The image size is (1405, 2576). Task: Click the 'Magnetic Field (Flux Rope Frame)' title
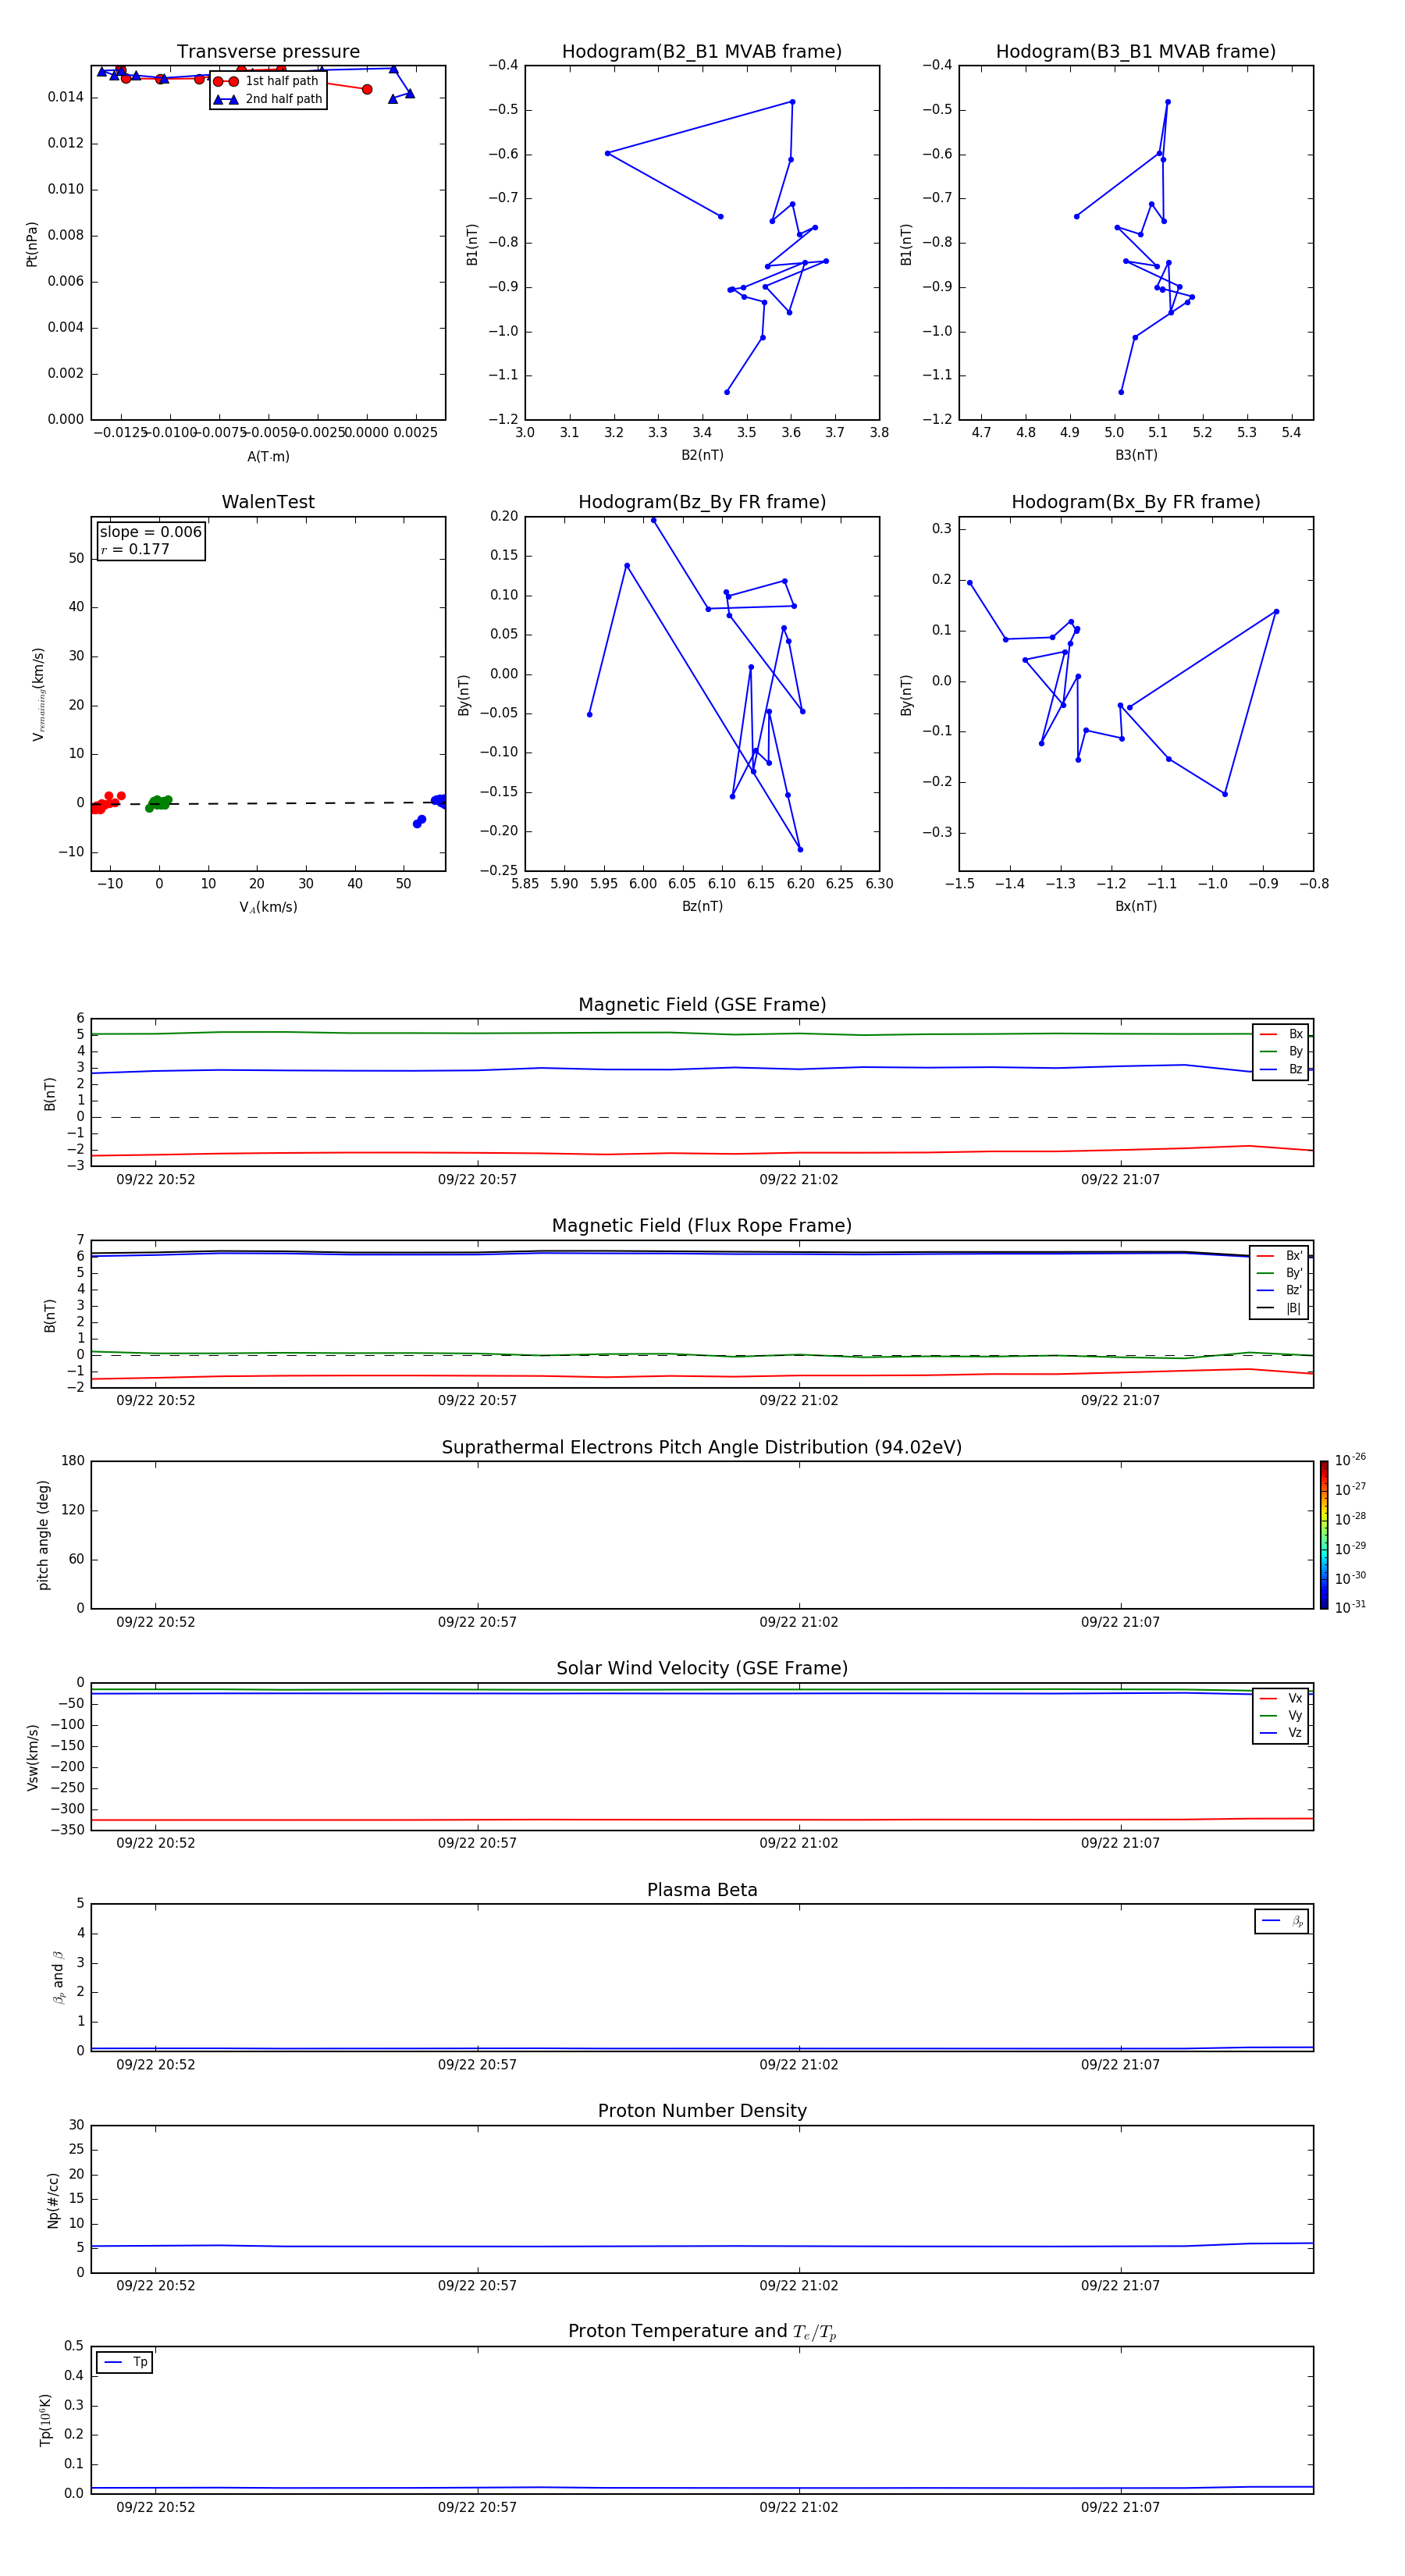click(x=702, y=1226)
